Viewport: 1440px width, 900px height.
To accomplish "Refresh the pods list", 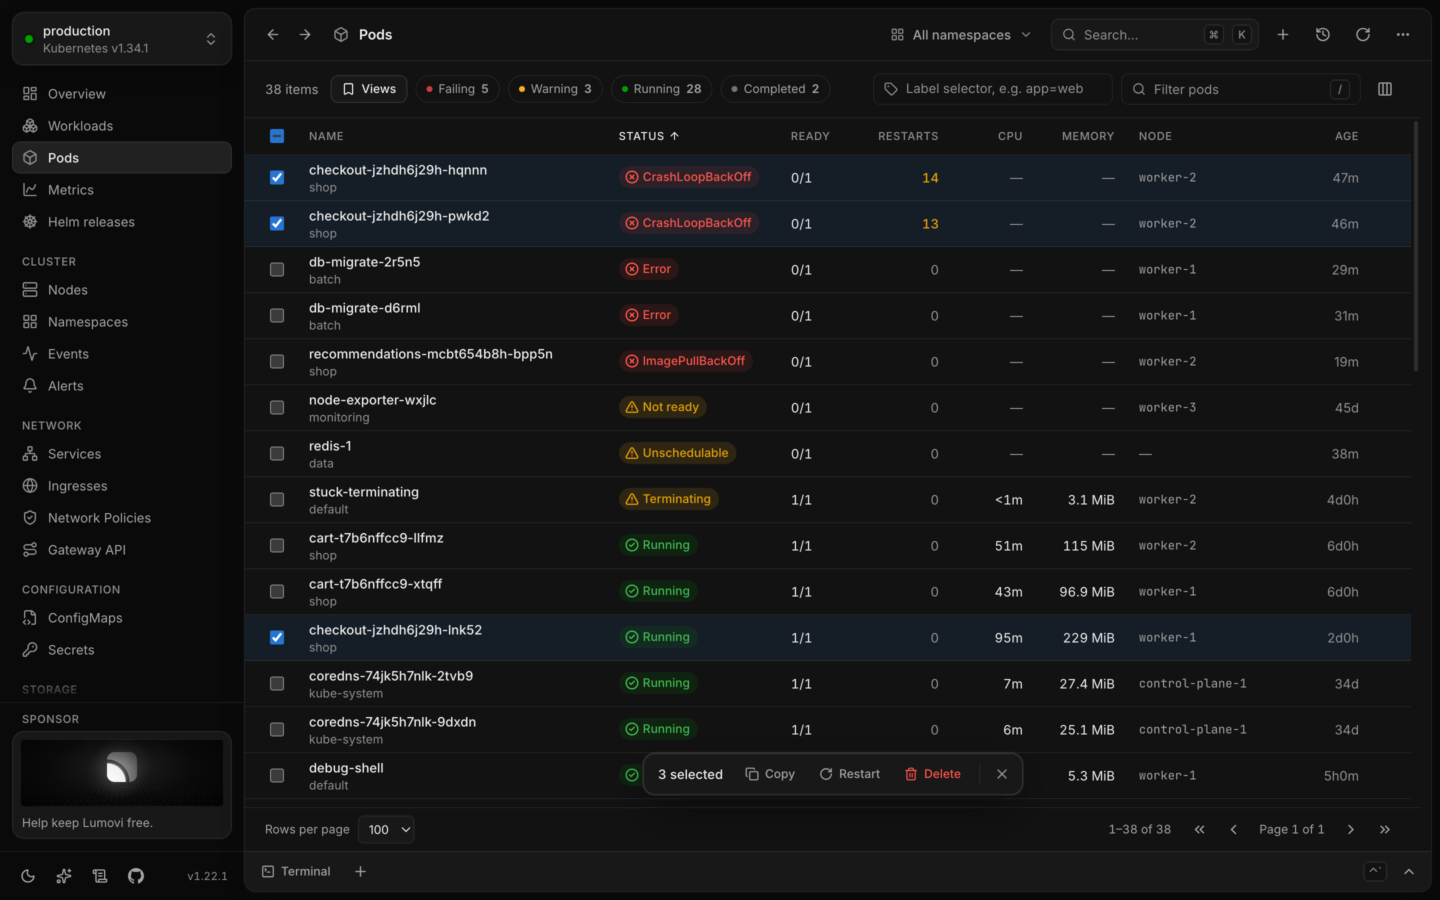I will click(x=1363, y=35).
